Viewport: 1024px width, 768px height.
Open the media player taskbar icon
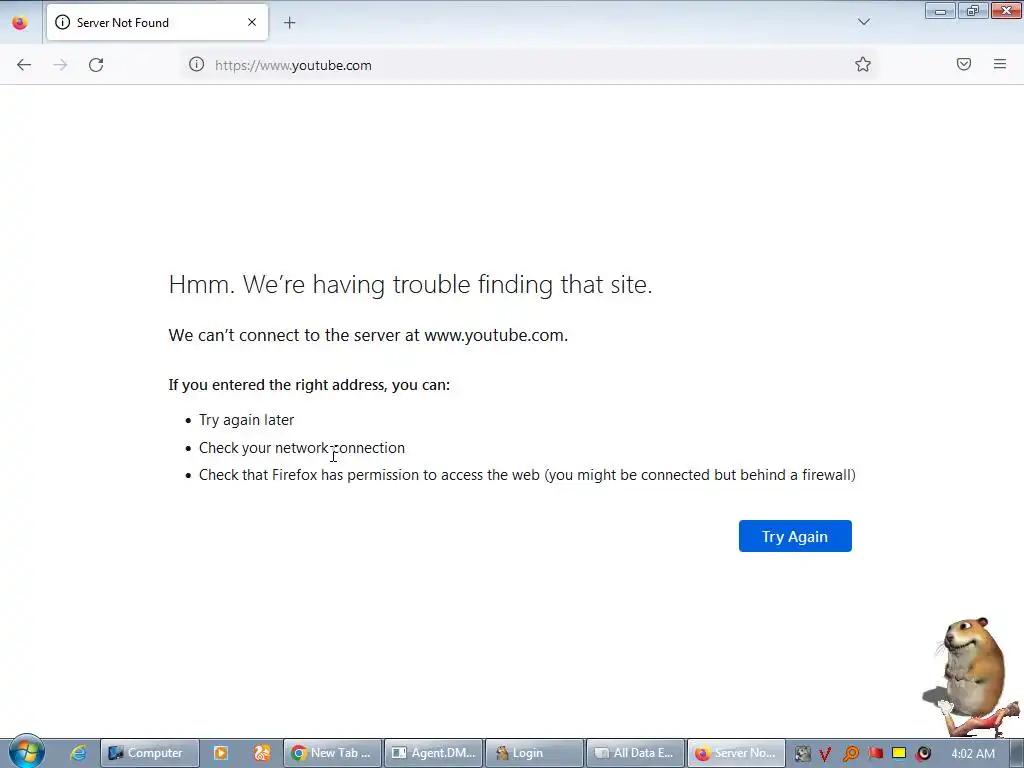coord(221,753)
